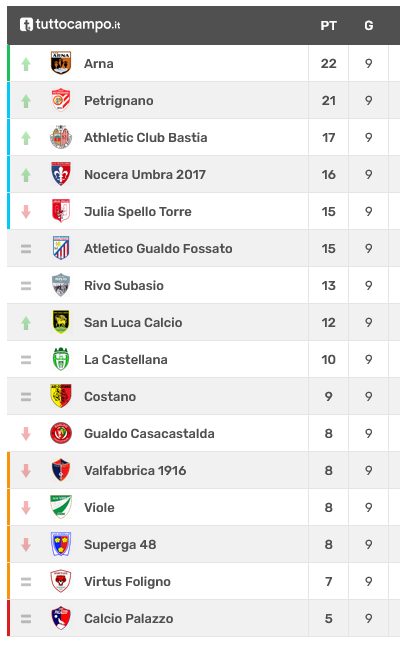The height and width of the screenshot is (649, 400).
Task: Open the Valfabbrica 1916 team link
Action: point(135,470)
